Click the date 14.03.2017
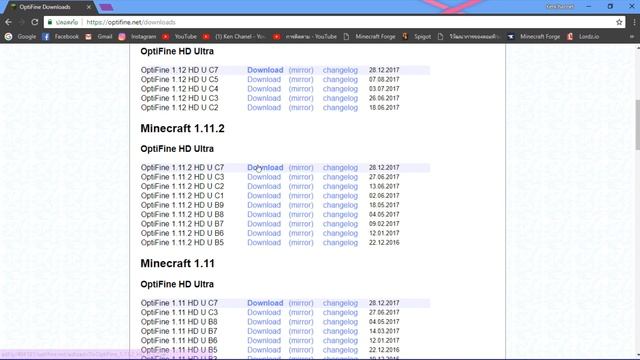This screenshot has width=640, height=360. (384, 331)
